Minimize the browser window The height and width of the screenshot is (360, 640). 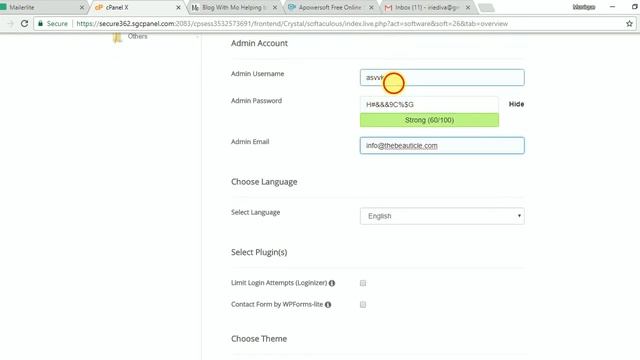pyautogui.click(x=612, y=7)
